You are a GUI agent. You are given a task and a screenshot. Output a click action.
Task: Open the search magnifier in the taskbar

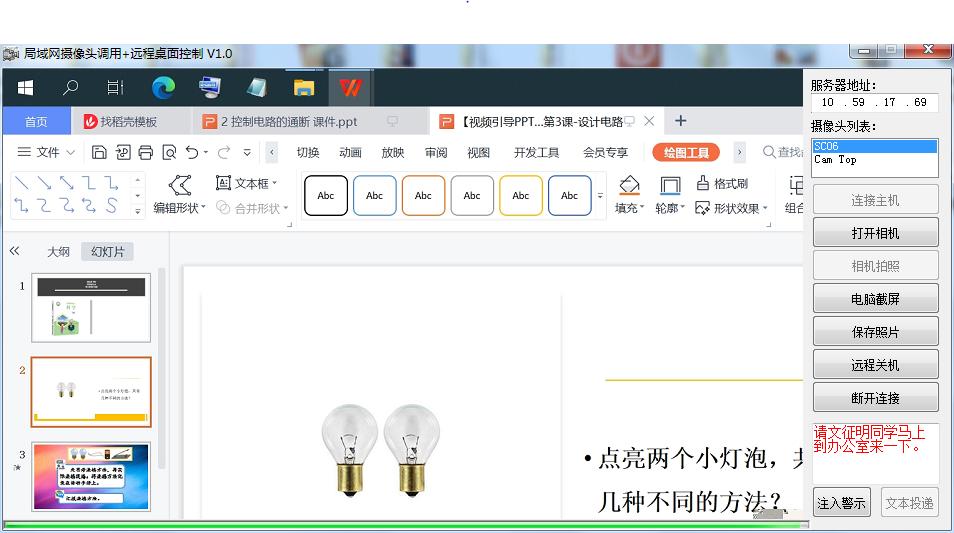click(71, 88)
